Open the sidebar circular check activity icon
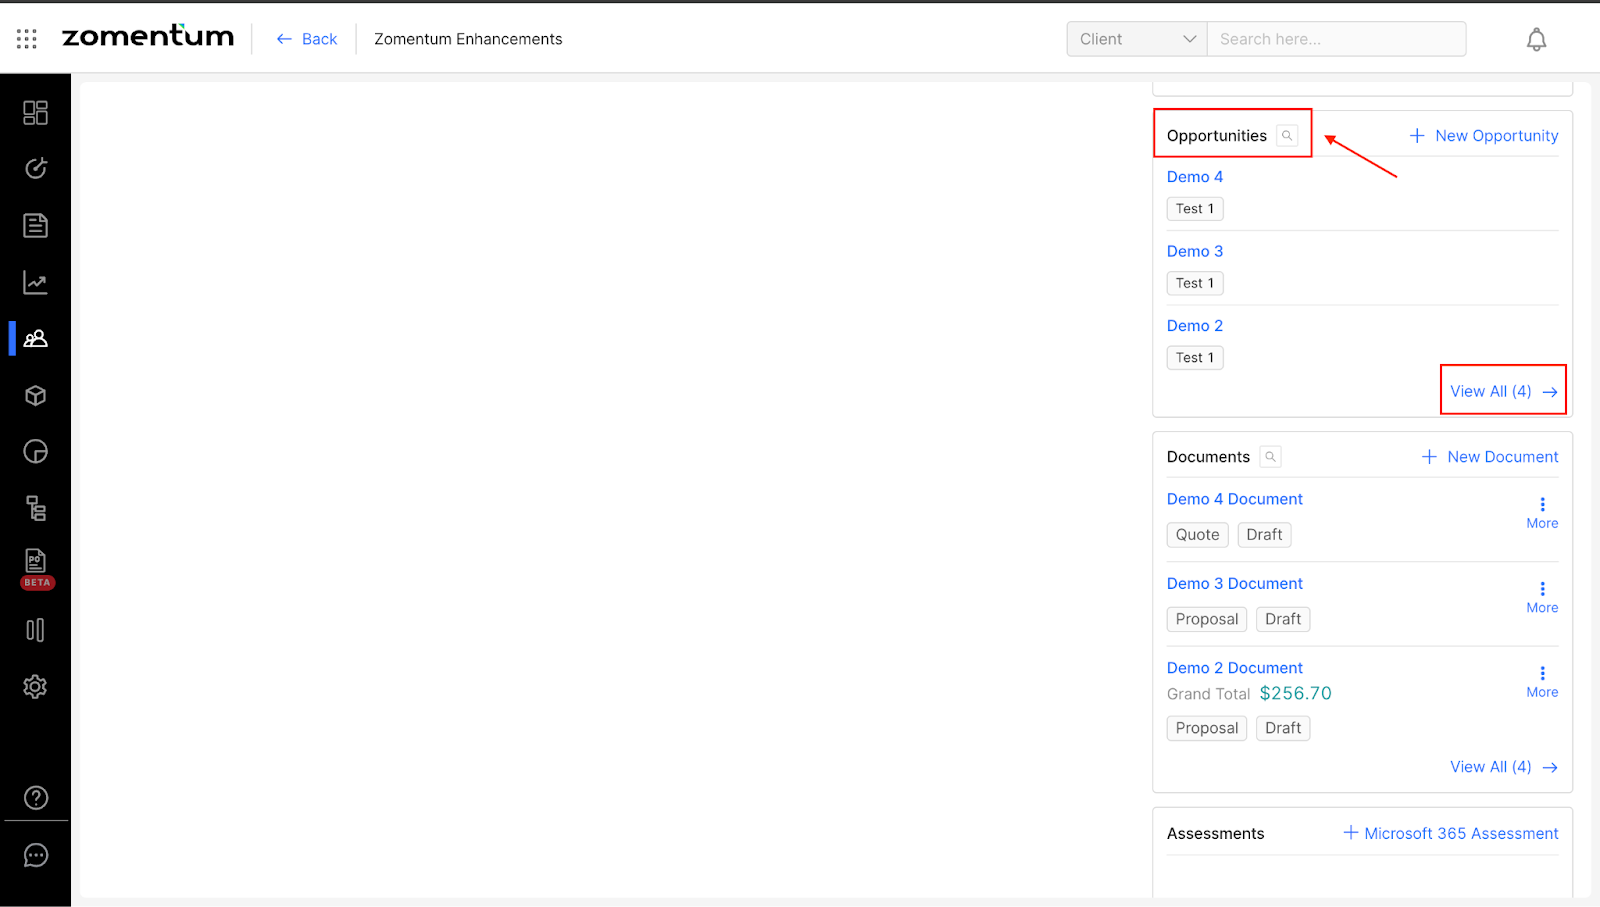Viewport: 1600px width, 907px height. coord(36,168)
